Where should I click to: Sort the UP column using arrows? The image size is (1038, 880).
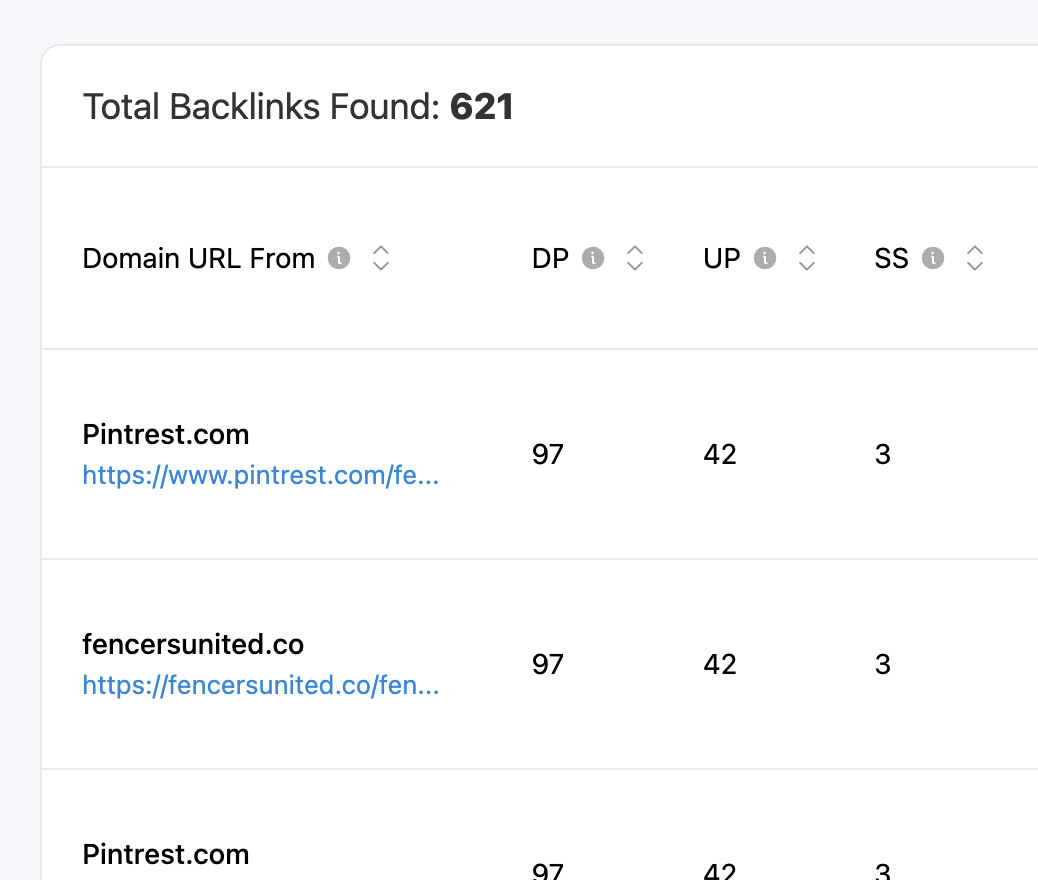point(806,258)
